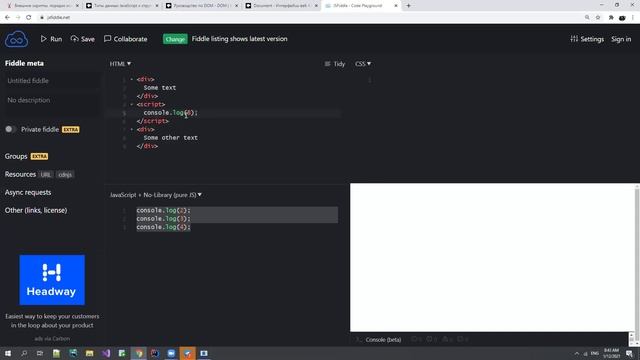Screen dimensions: 640x360
Task: Click the Sign in link
Action: pyautogui.click(x=621, y=39)
